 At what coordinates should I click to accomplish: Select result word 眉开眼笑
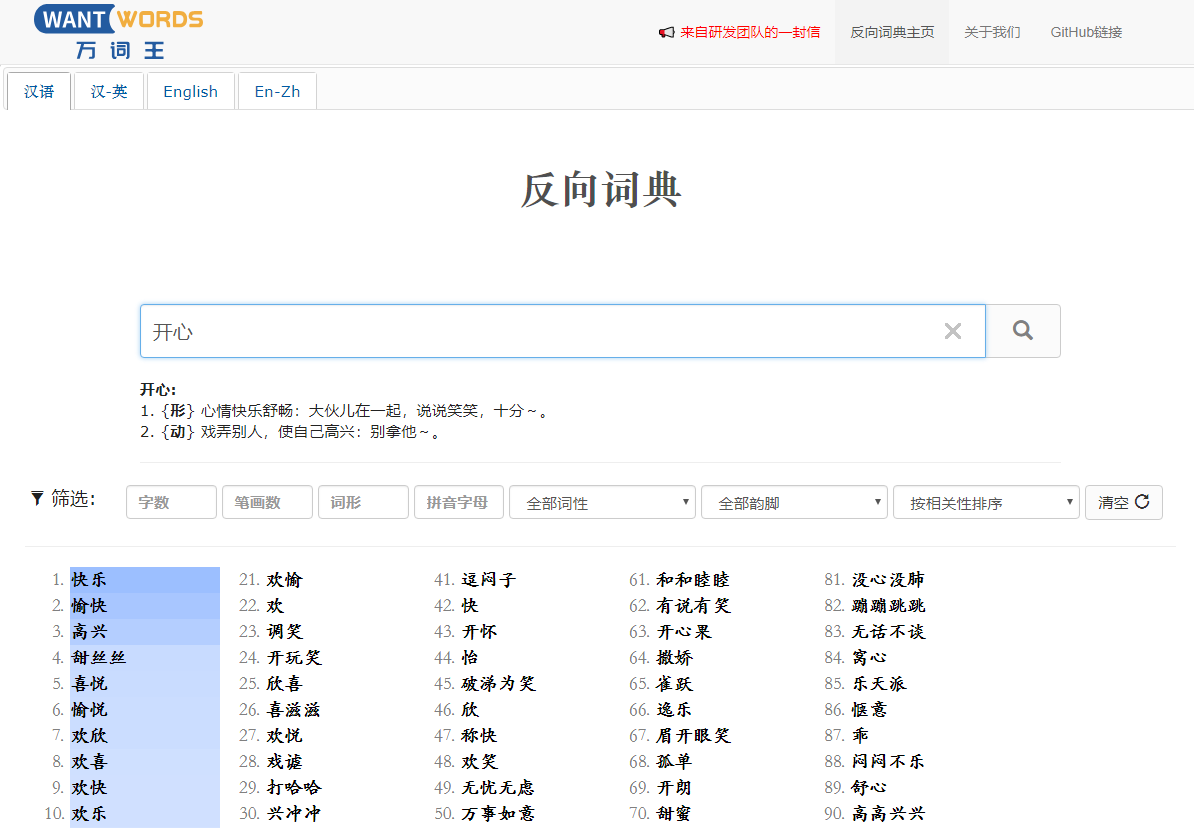(693, 735)
